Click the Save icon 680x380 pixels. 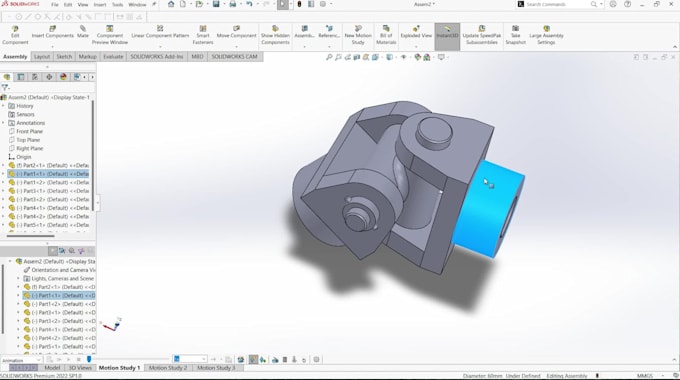[216, 4]
